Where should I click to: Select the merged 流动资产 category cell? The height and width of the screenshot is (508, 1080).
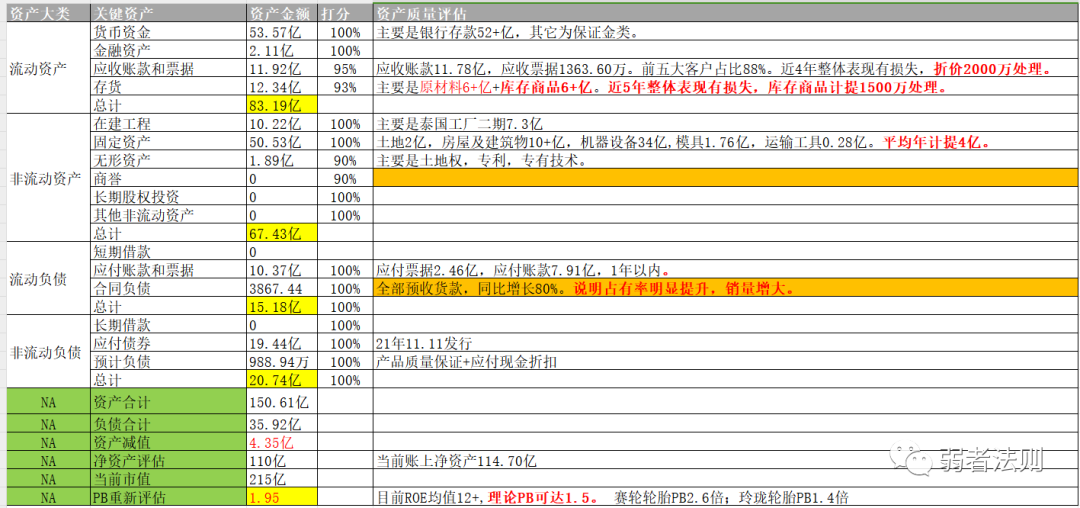48,69
